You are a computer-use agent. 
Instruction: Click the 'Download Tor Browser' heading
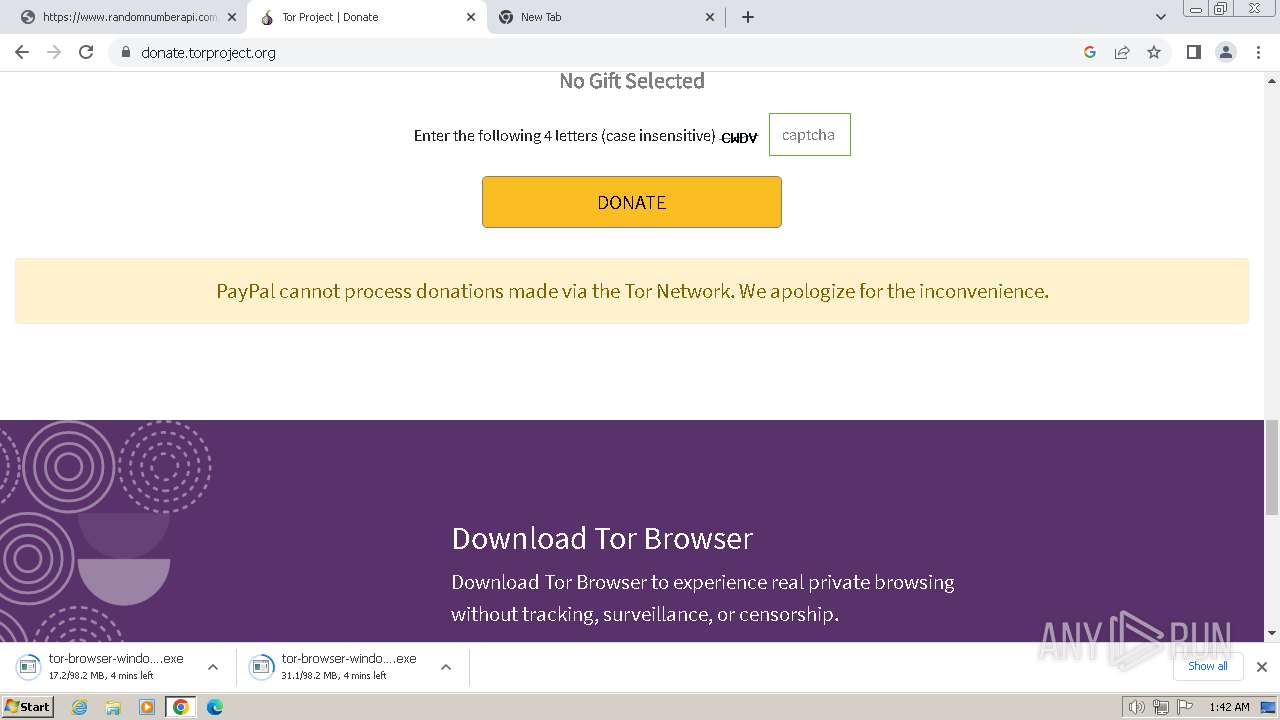pos(602,538)
